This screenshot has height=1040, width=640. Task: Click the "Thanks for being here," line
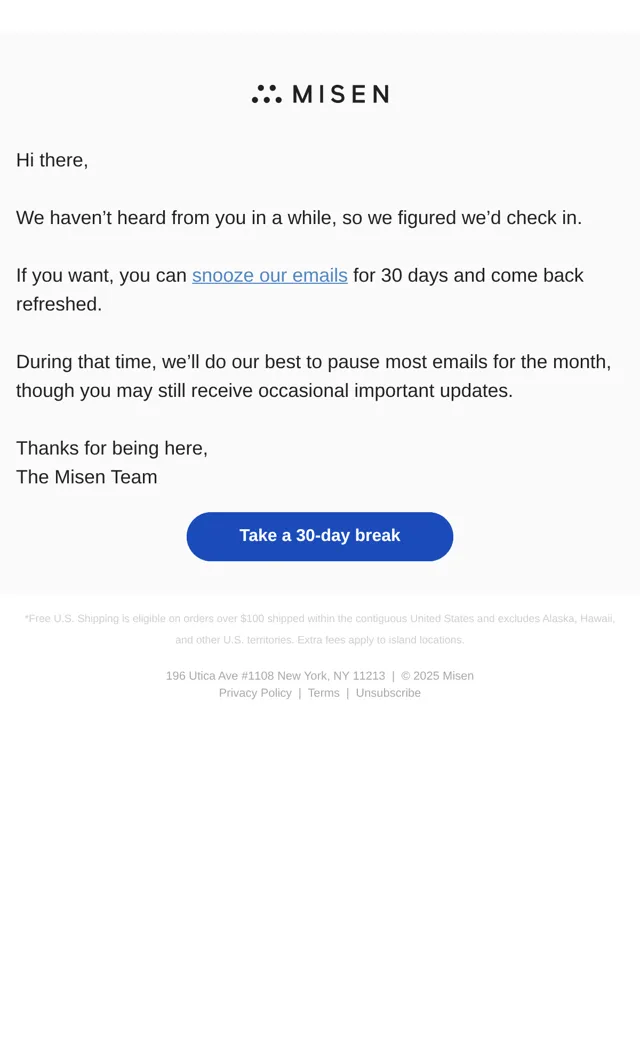[x=112, y=448]
